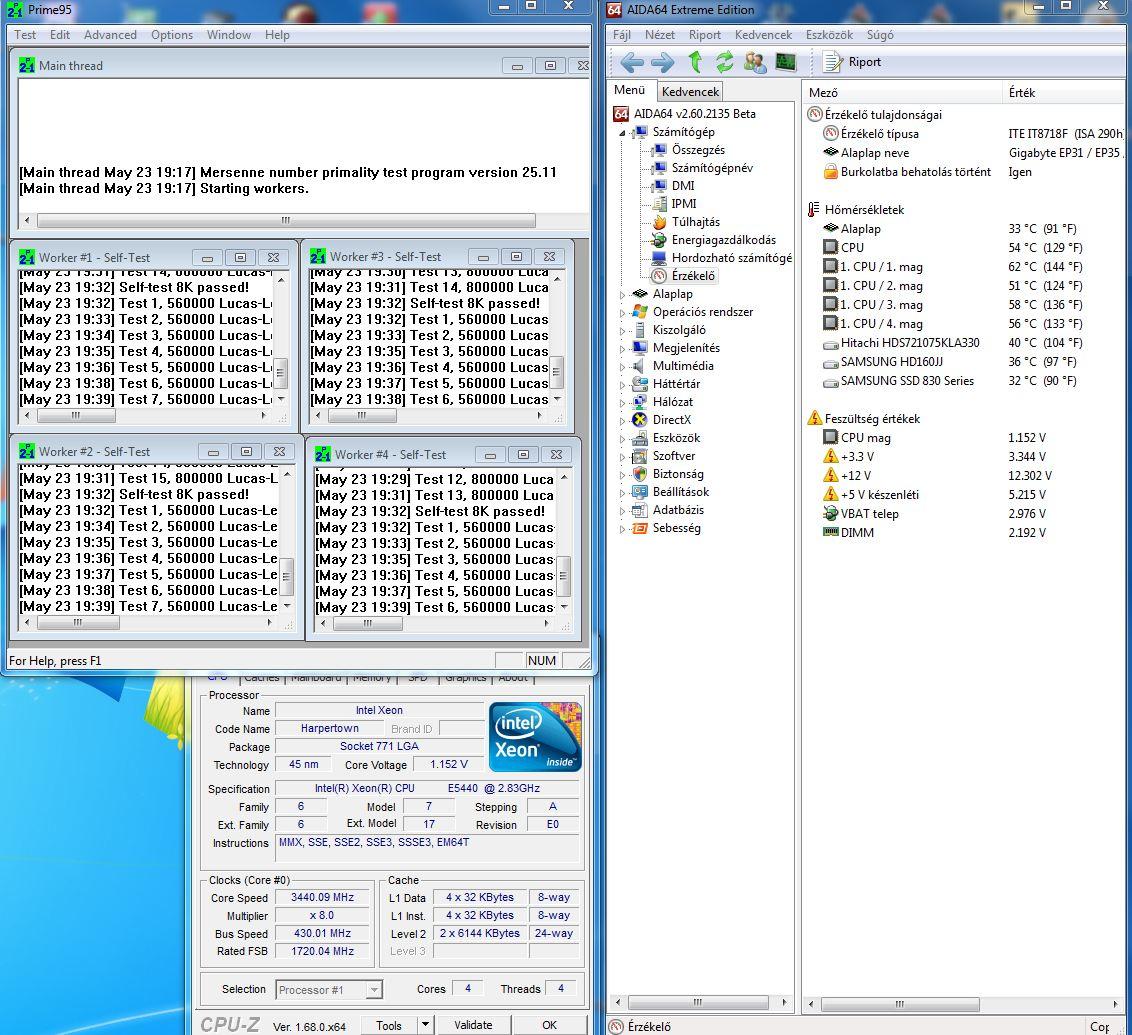Select Túlhajtás in the AIDA64 tree
The height and width of the screenshot is (1035, 1132).
(695, 222)
